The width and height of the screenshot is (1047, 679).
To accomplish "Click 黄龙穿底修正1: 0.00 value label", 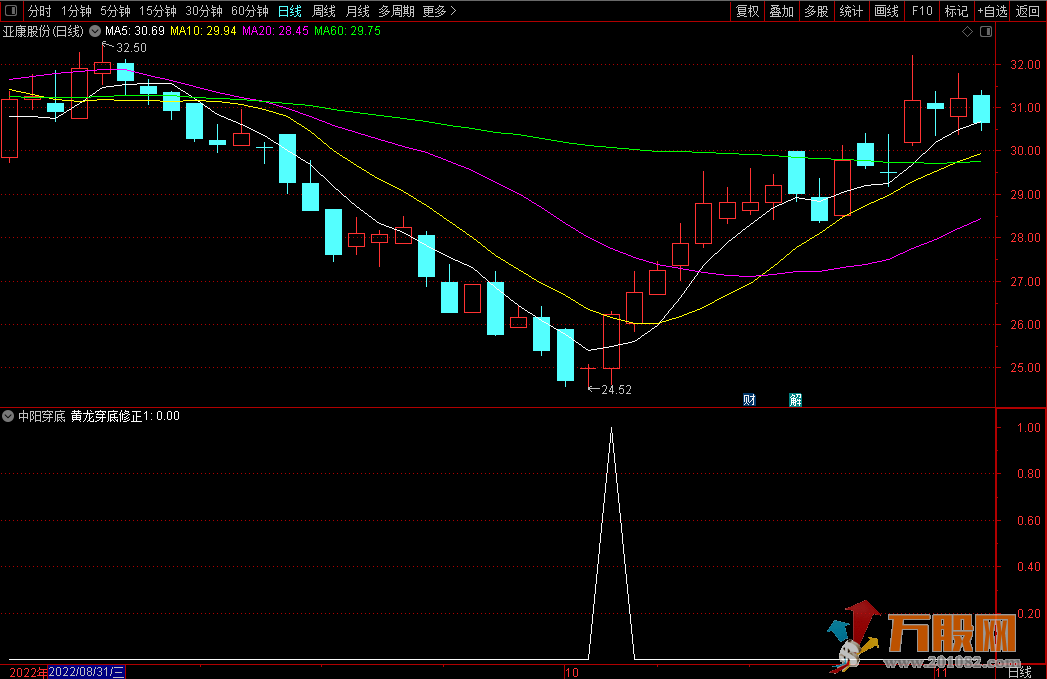I will coord(125,416).
